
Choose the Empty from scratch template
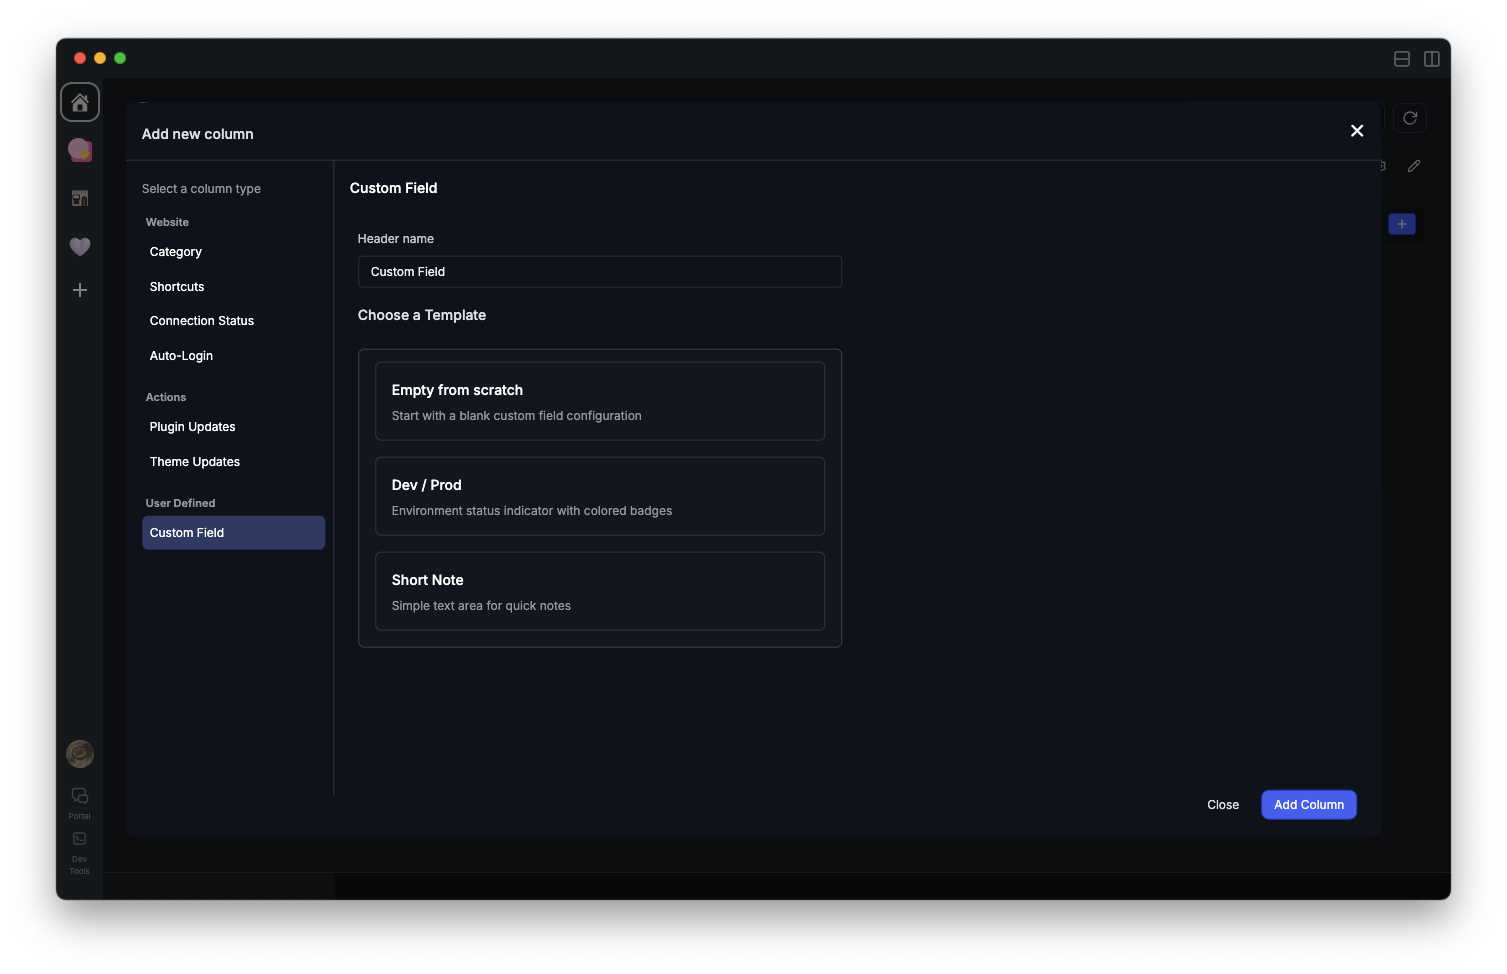(600, 401)
